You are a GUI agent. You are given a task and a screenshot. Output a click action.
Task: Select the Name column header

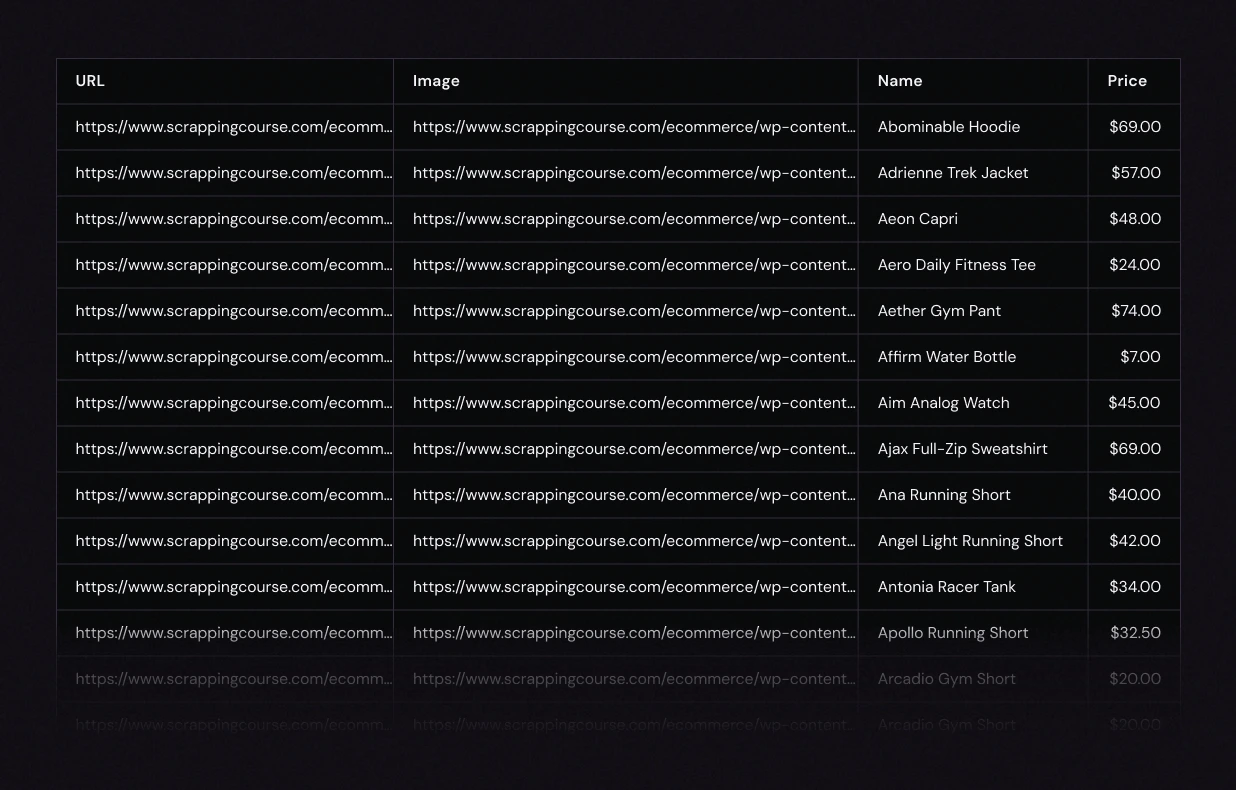[900, 81]
